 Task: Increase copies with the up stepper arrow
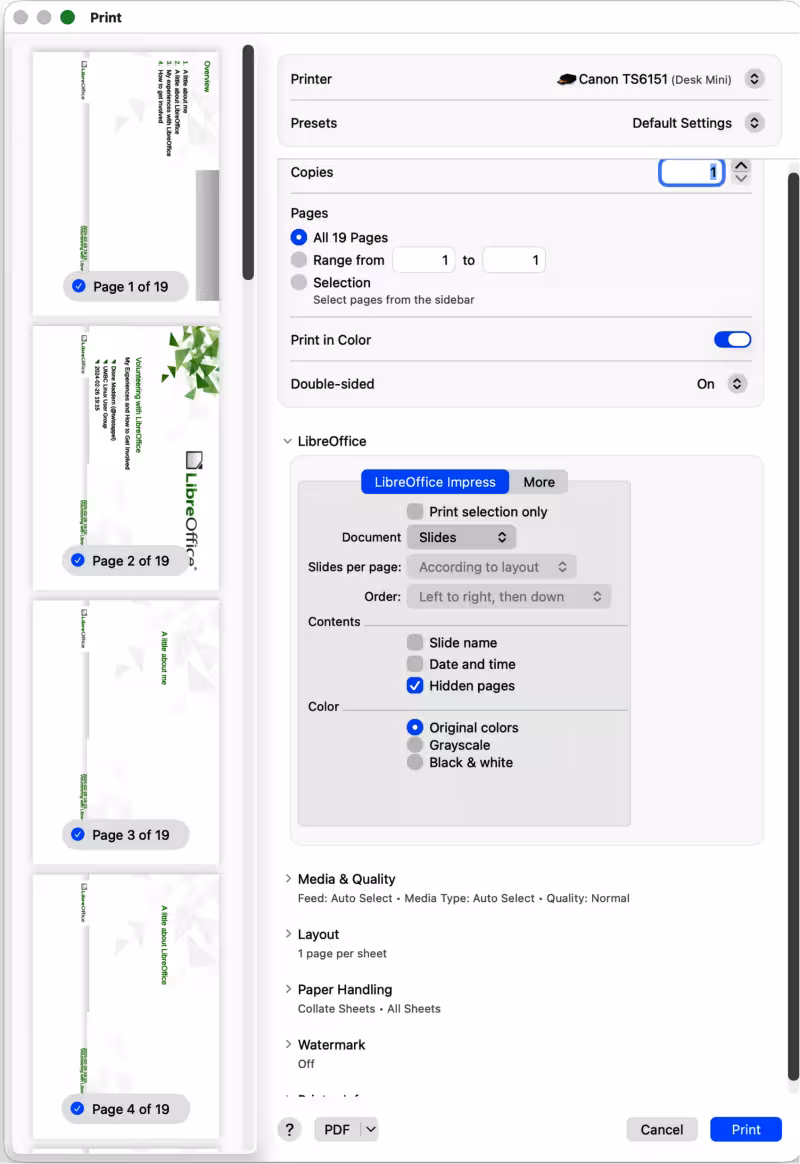741,165
